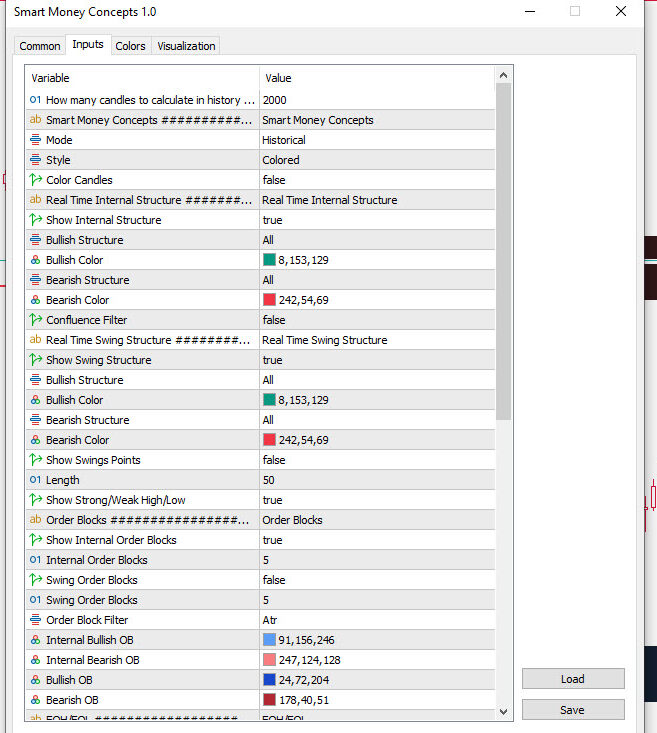Switch to the Common tab
This screenshot has width=657, height=733.
click(40, 46)
